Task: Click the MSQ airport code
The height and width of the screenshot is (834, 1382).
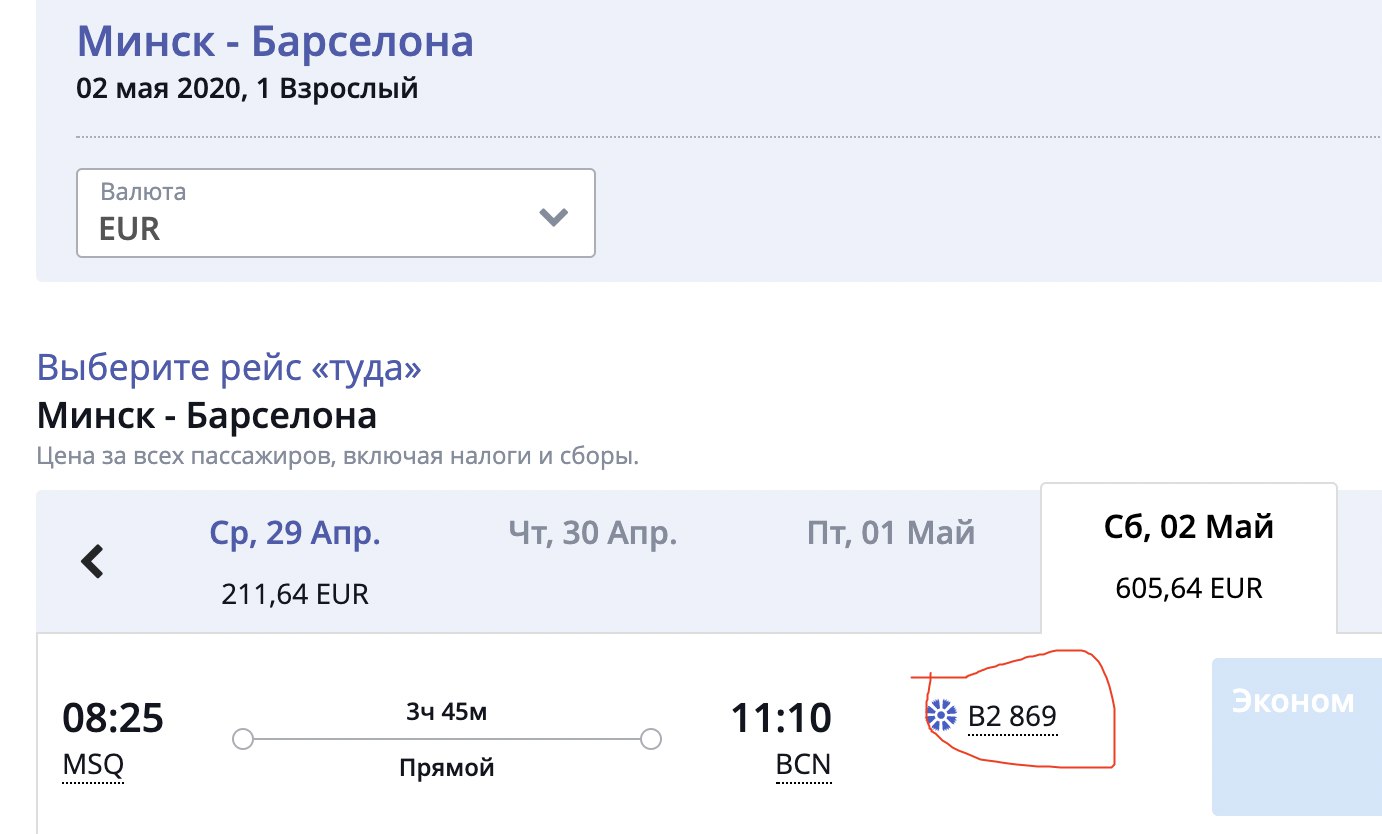Action: (93, 766)
